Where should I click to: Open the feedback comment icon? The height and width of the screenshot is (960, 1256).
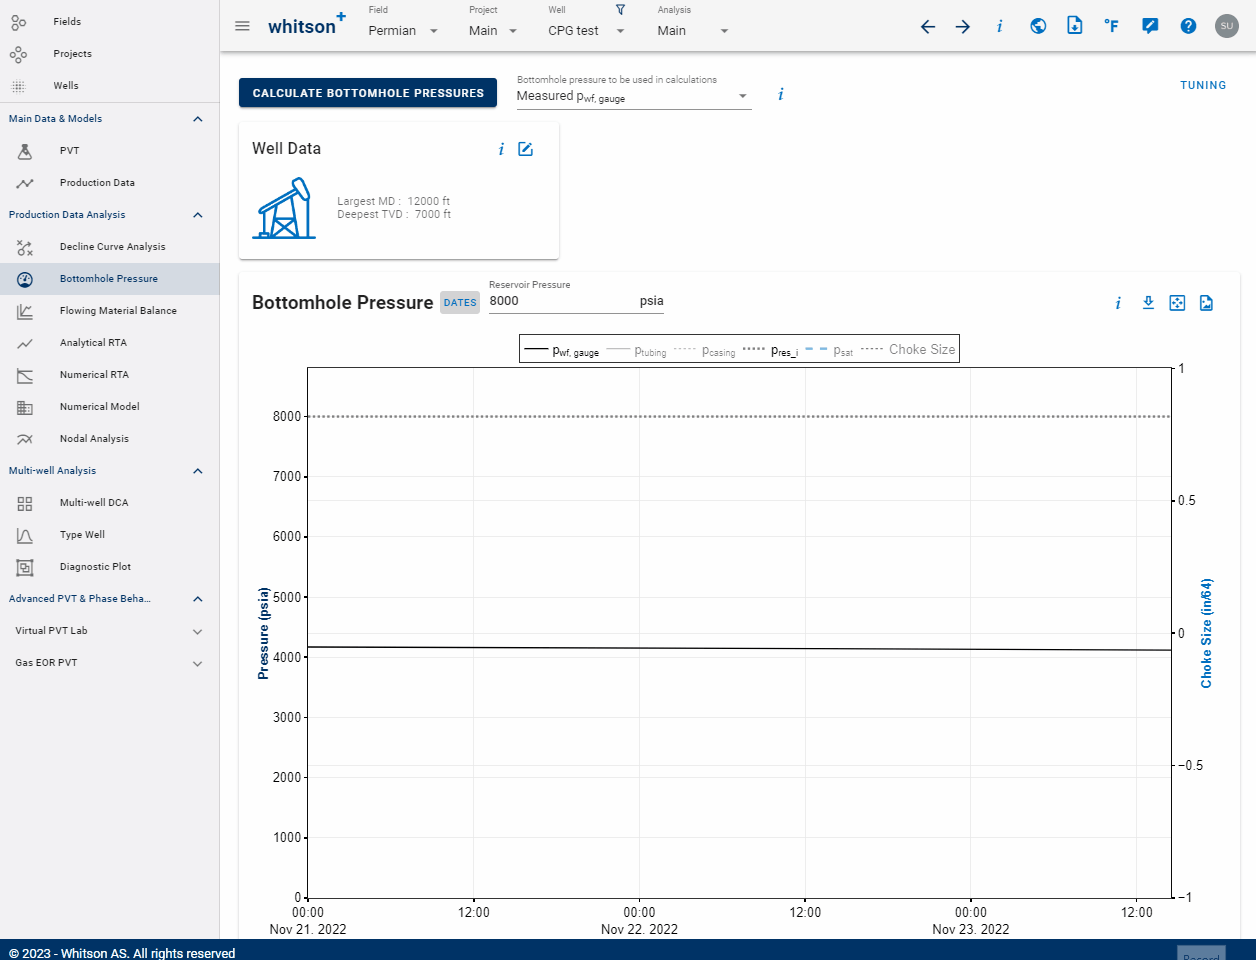click(x=1150, y=26)
